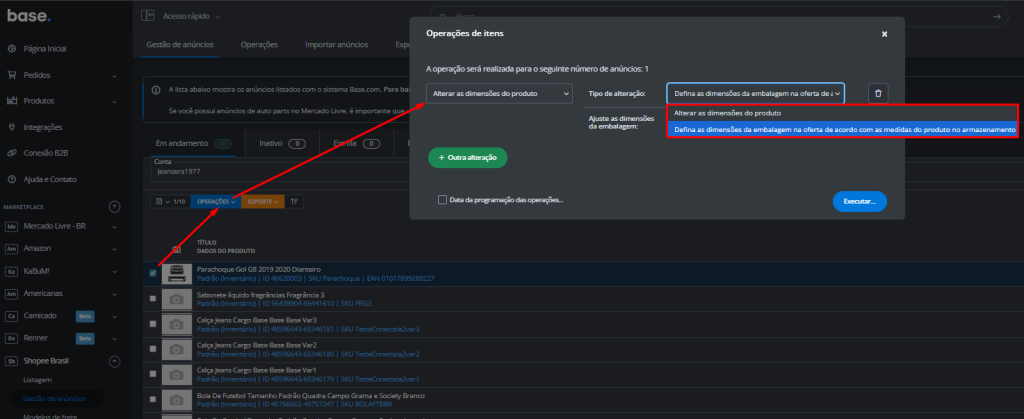Open the Inativo status tab

click(282, 143)
